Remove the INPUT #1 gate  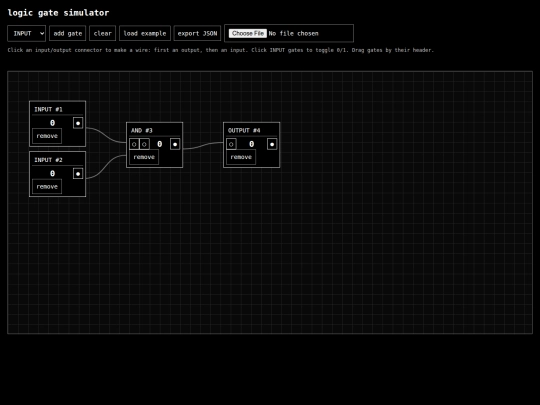[47, 136]
